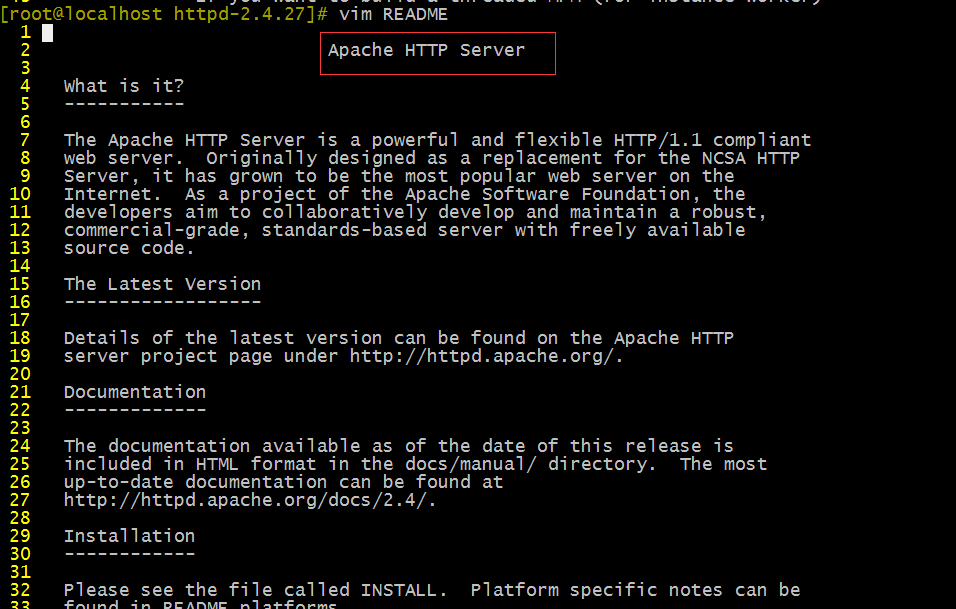The width and height of the screenshot is (956, 609).
Task: Click the 'Installation' heading on line 29
Action: (129, 536)
